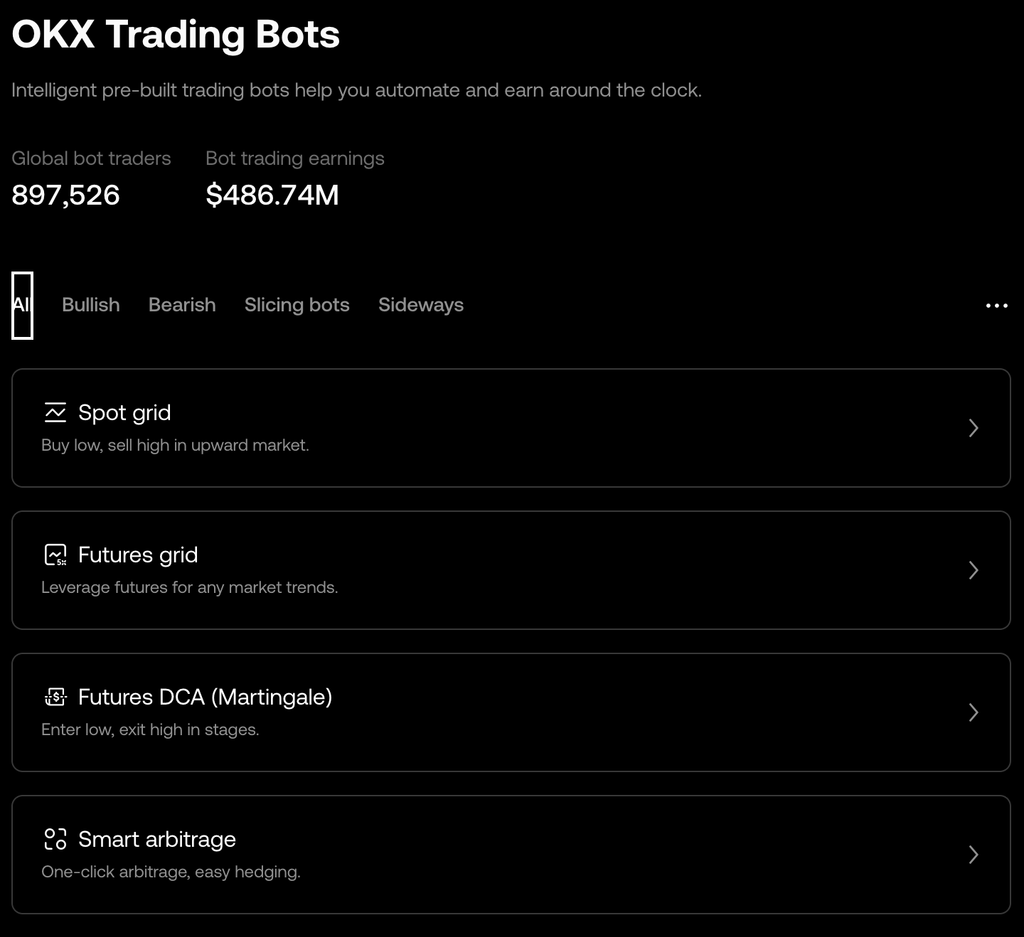Click the Spot grid chart icon
This screenshot has height=937, width=1024.
coord(55,413)
